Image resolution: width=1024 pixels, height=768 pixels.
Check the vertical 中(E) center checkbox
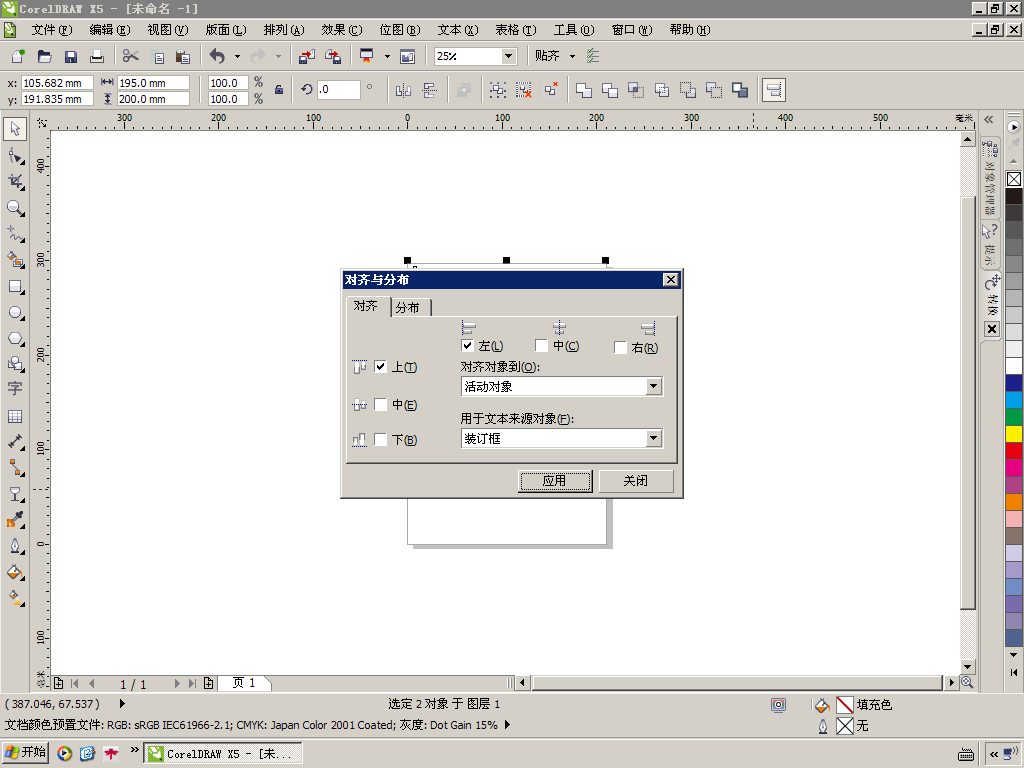(x=380, y=405)
